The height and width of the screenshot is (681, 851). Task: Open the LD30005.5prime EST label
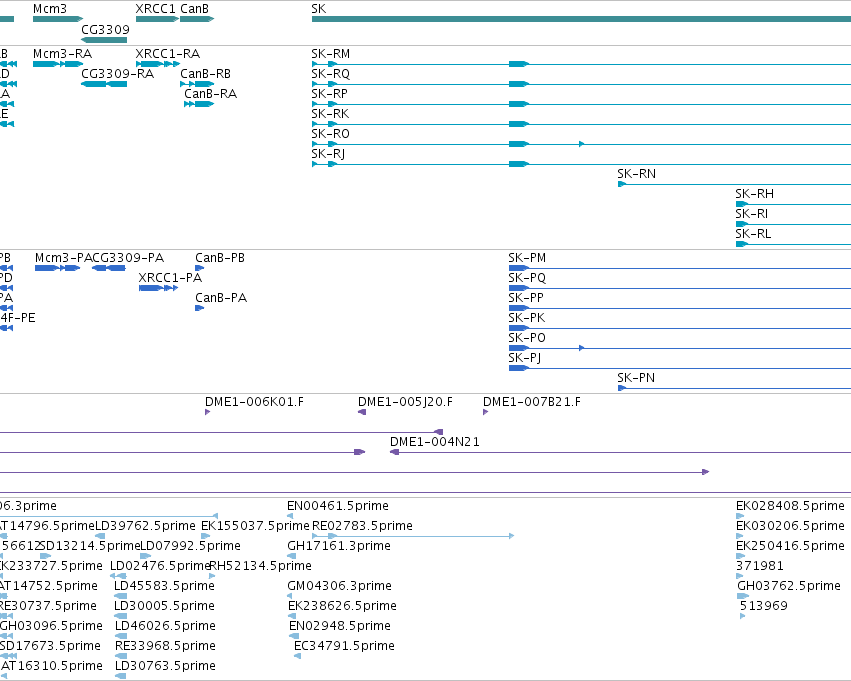tap(164, 606)
